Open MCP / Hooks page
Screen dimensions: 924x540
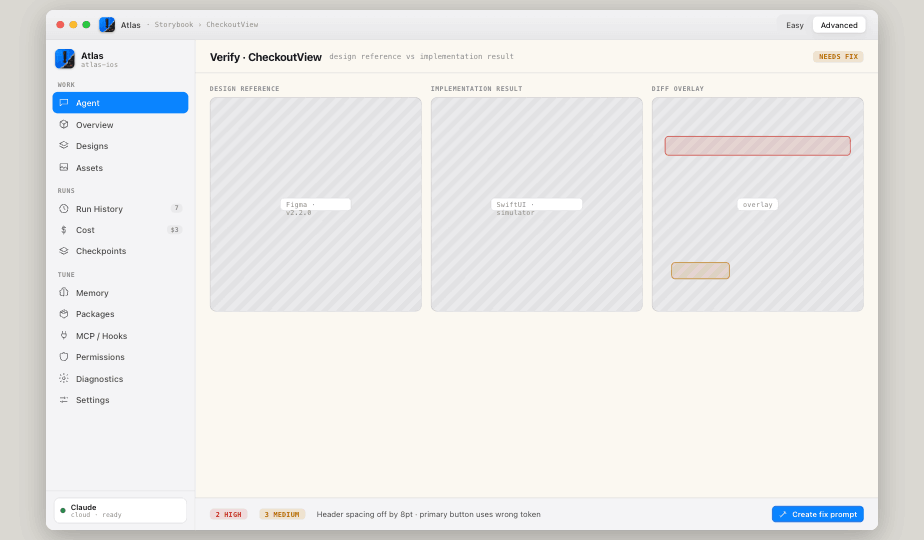click(120, 335)
